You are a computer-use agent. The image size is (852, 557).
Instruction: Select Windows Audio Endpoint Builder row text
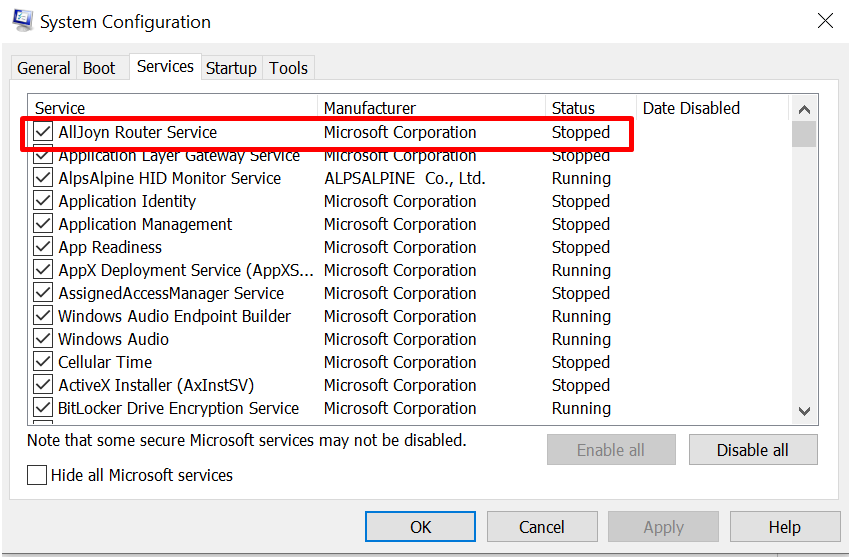[x=174, y=316]
